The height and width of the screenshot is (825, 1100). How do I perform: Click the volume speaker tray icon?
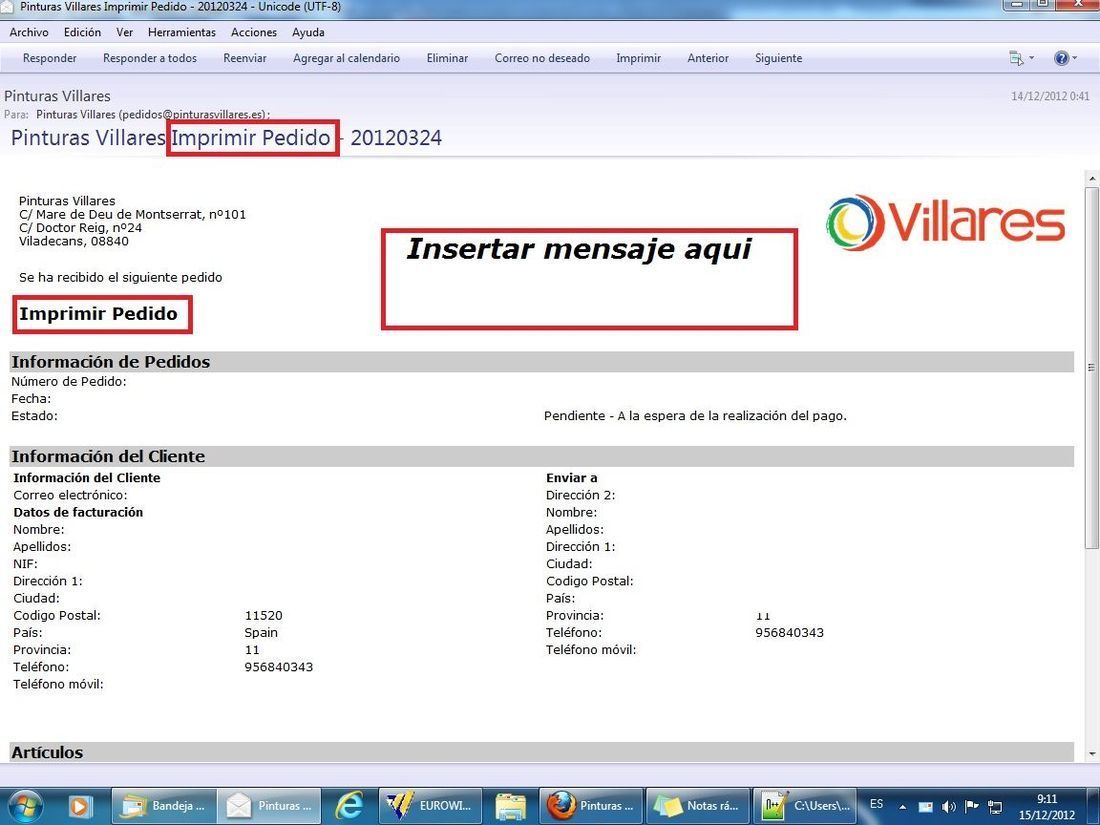(948, 807)
